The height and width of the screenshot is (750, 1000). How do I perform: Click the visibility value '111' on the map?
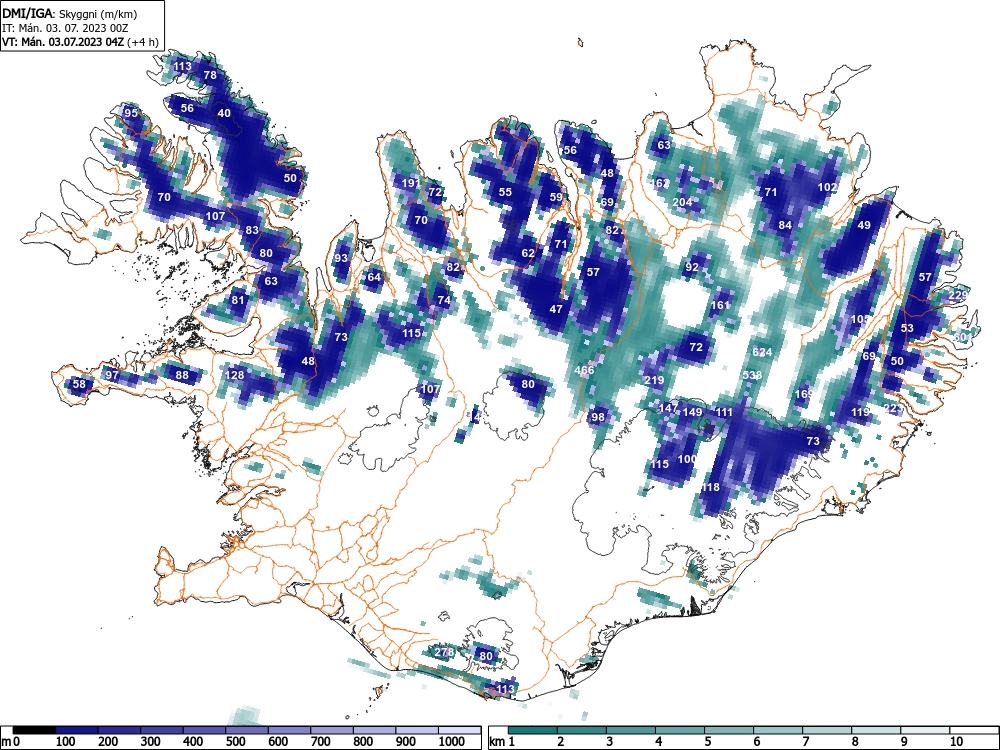pyautogui.click(x=724, y=412)
